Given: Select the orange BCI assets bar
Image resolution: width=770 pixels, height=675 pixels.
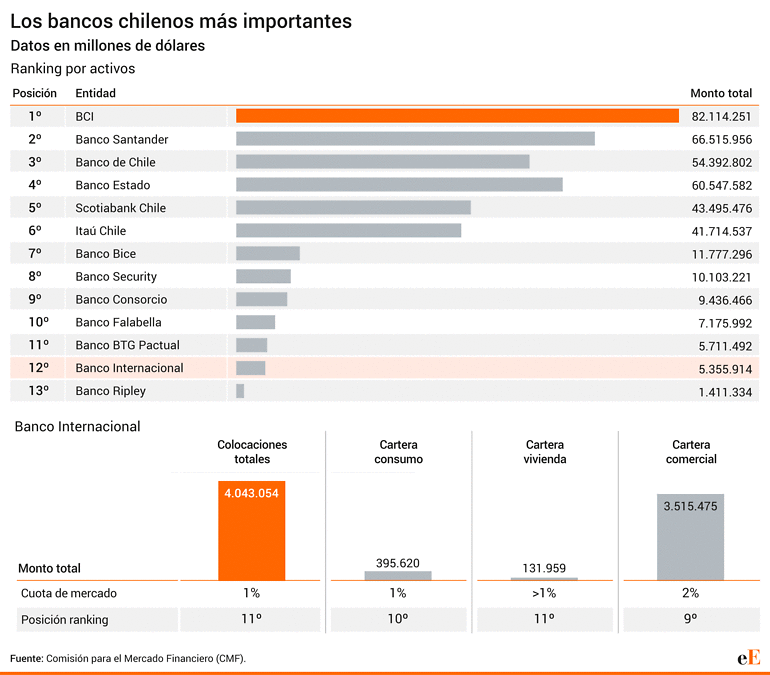Looking at the screenshot, I should 457,116.
